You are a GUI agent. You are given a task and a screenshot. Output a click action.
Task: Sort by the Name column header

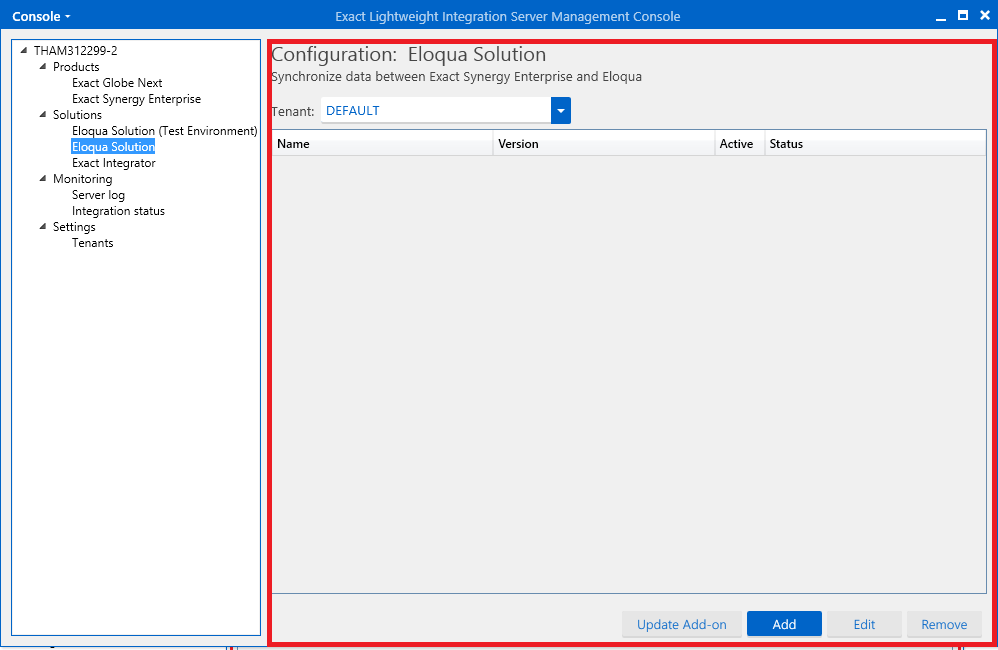tap(383, 144)
